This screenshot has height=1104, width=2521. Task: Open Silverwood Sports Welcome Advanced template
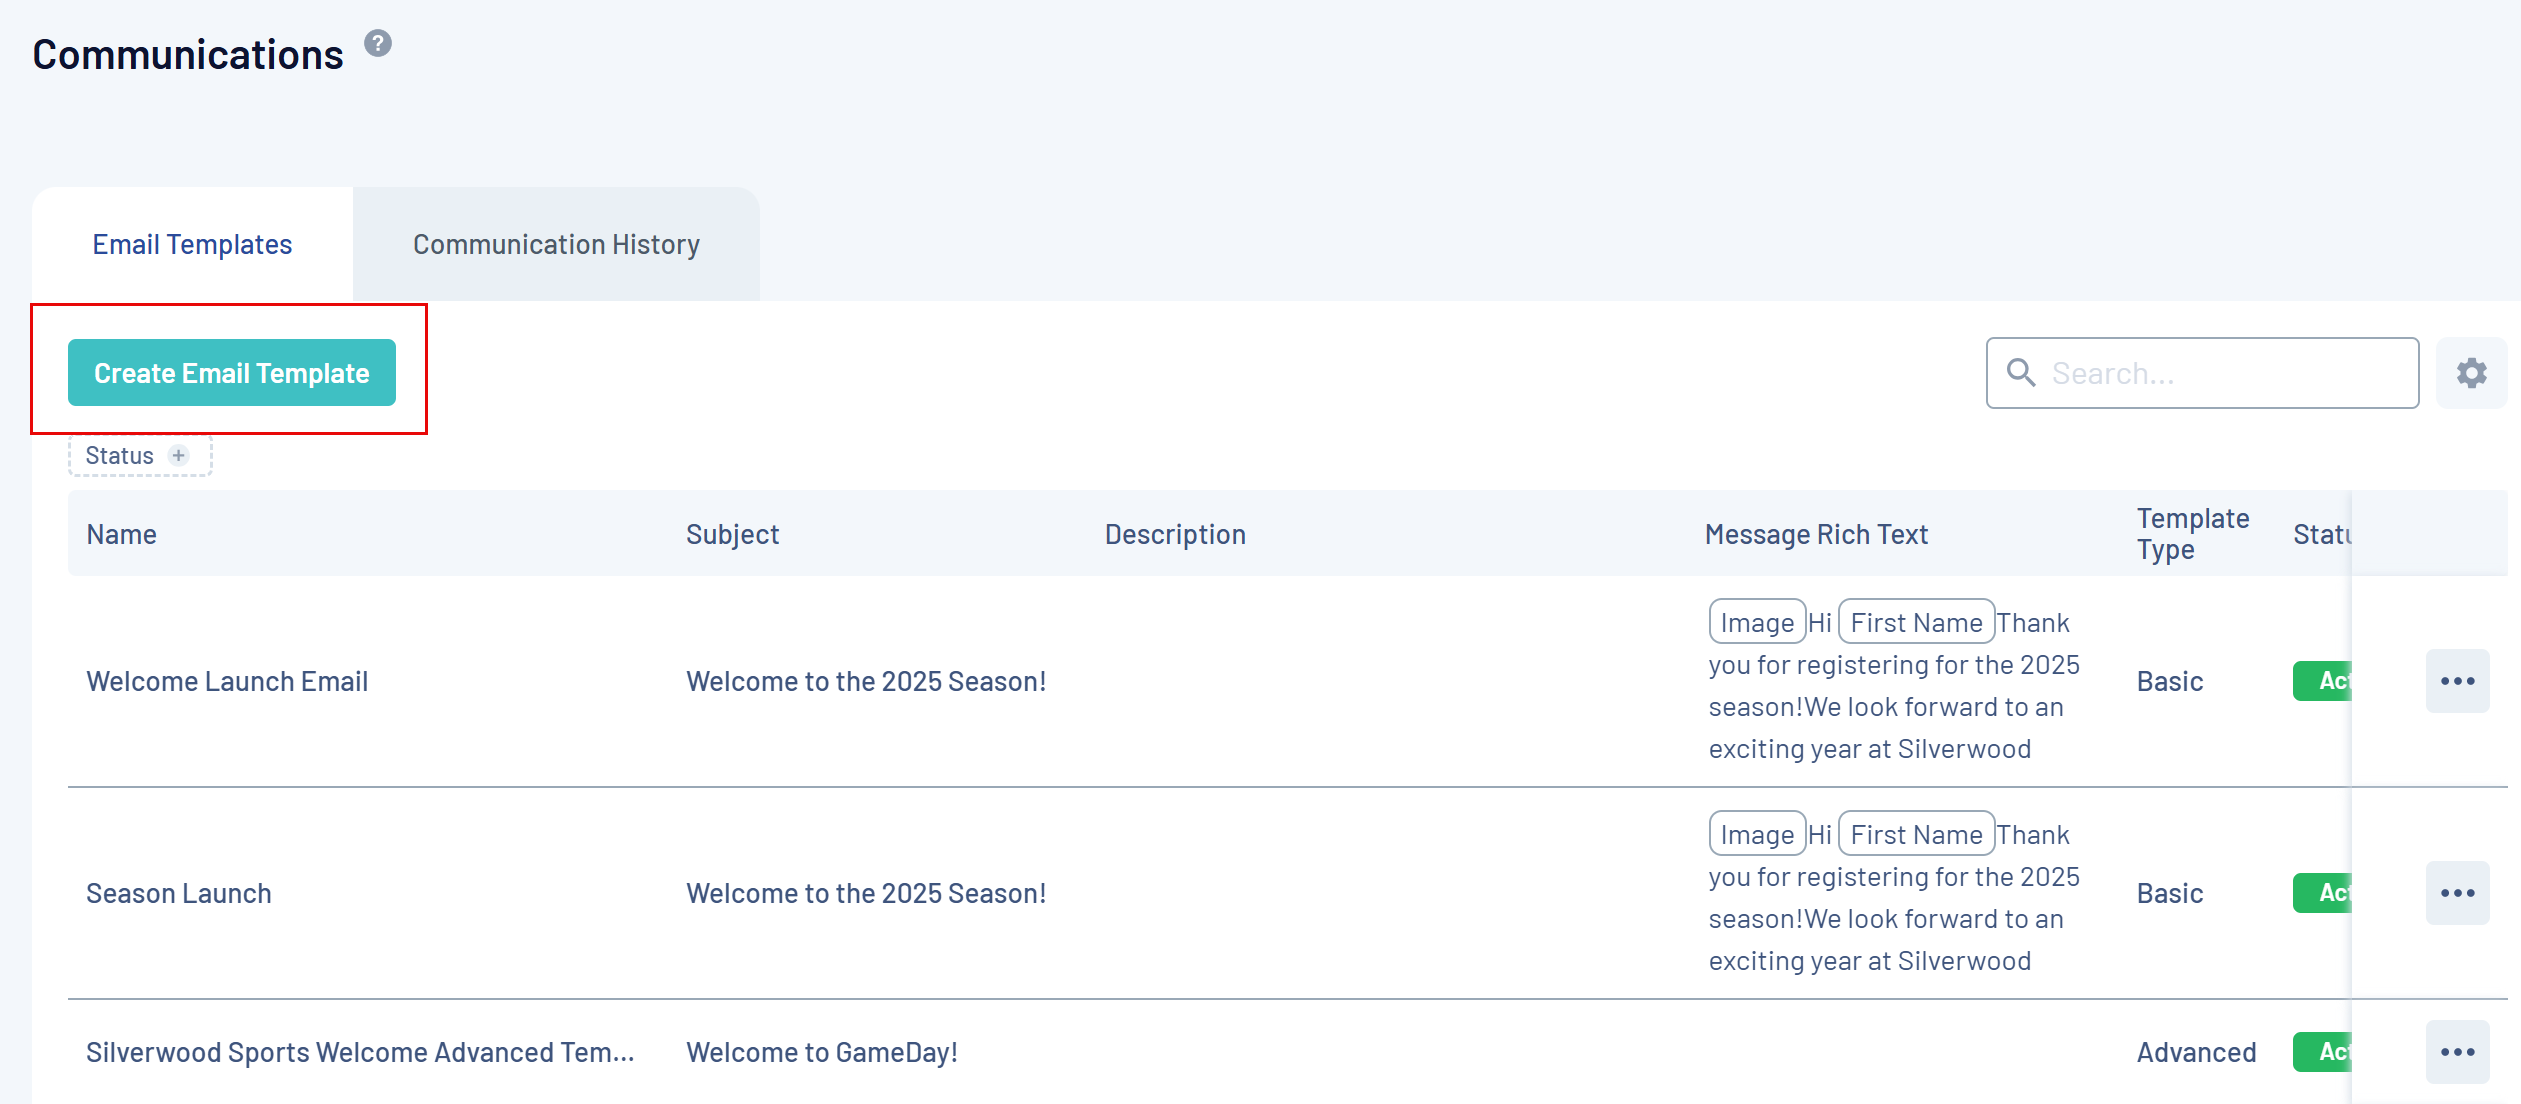point(360,1052)
